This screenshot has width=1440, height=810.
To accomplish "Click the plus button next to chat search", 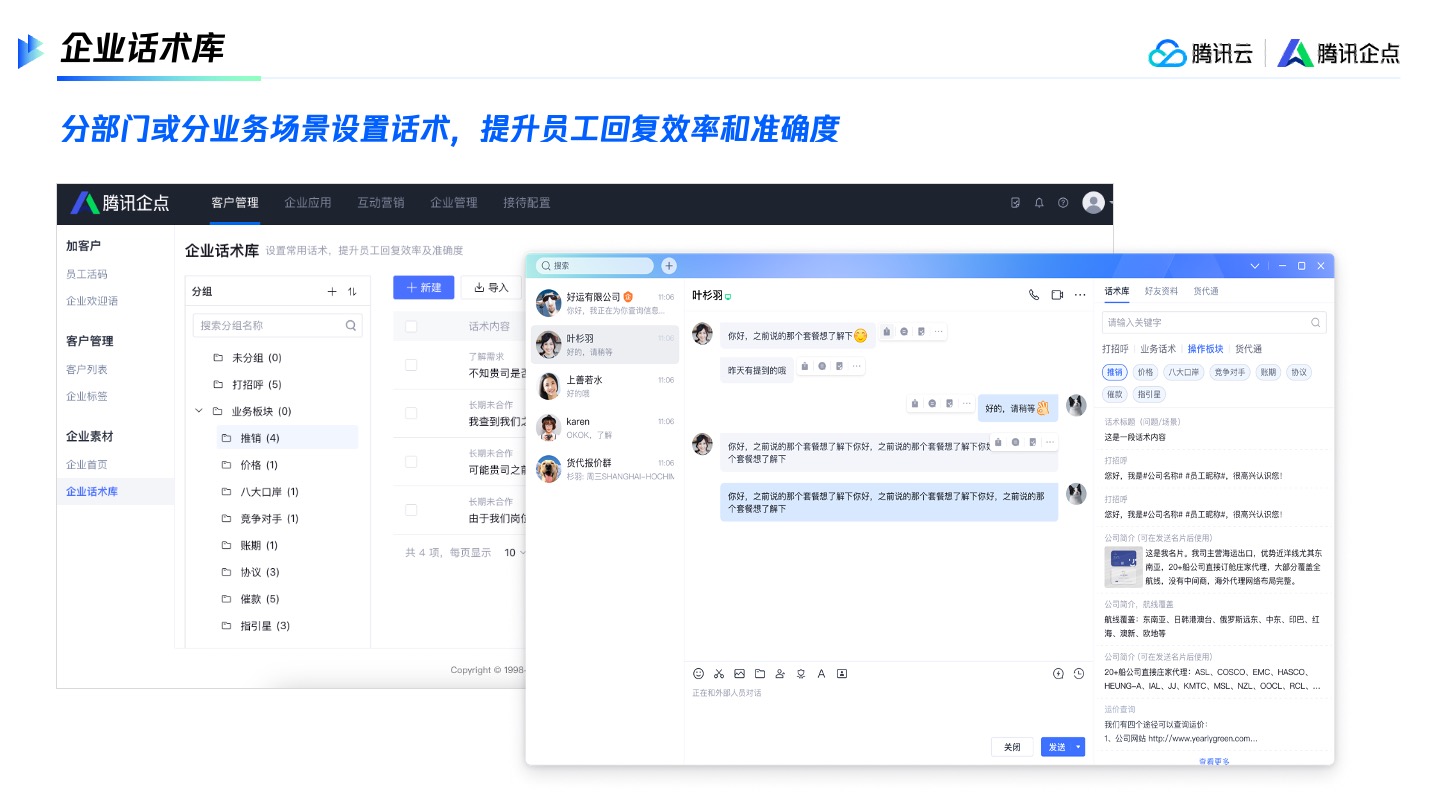I will [669, 266].
